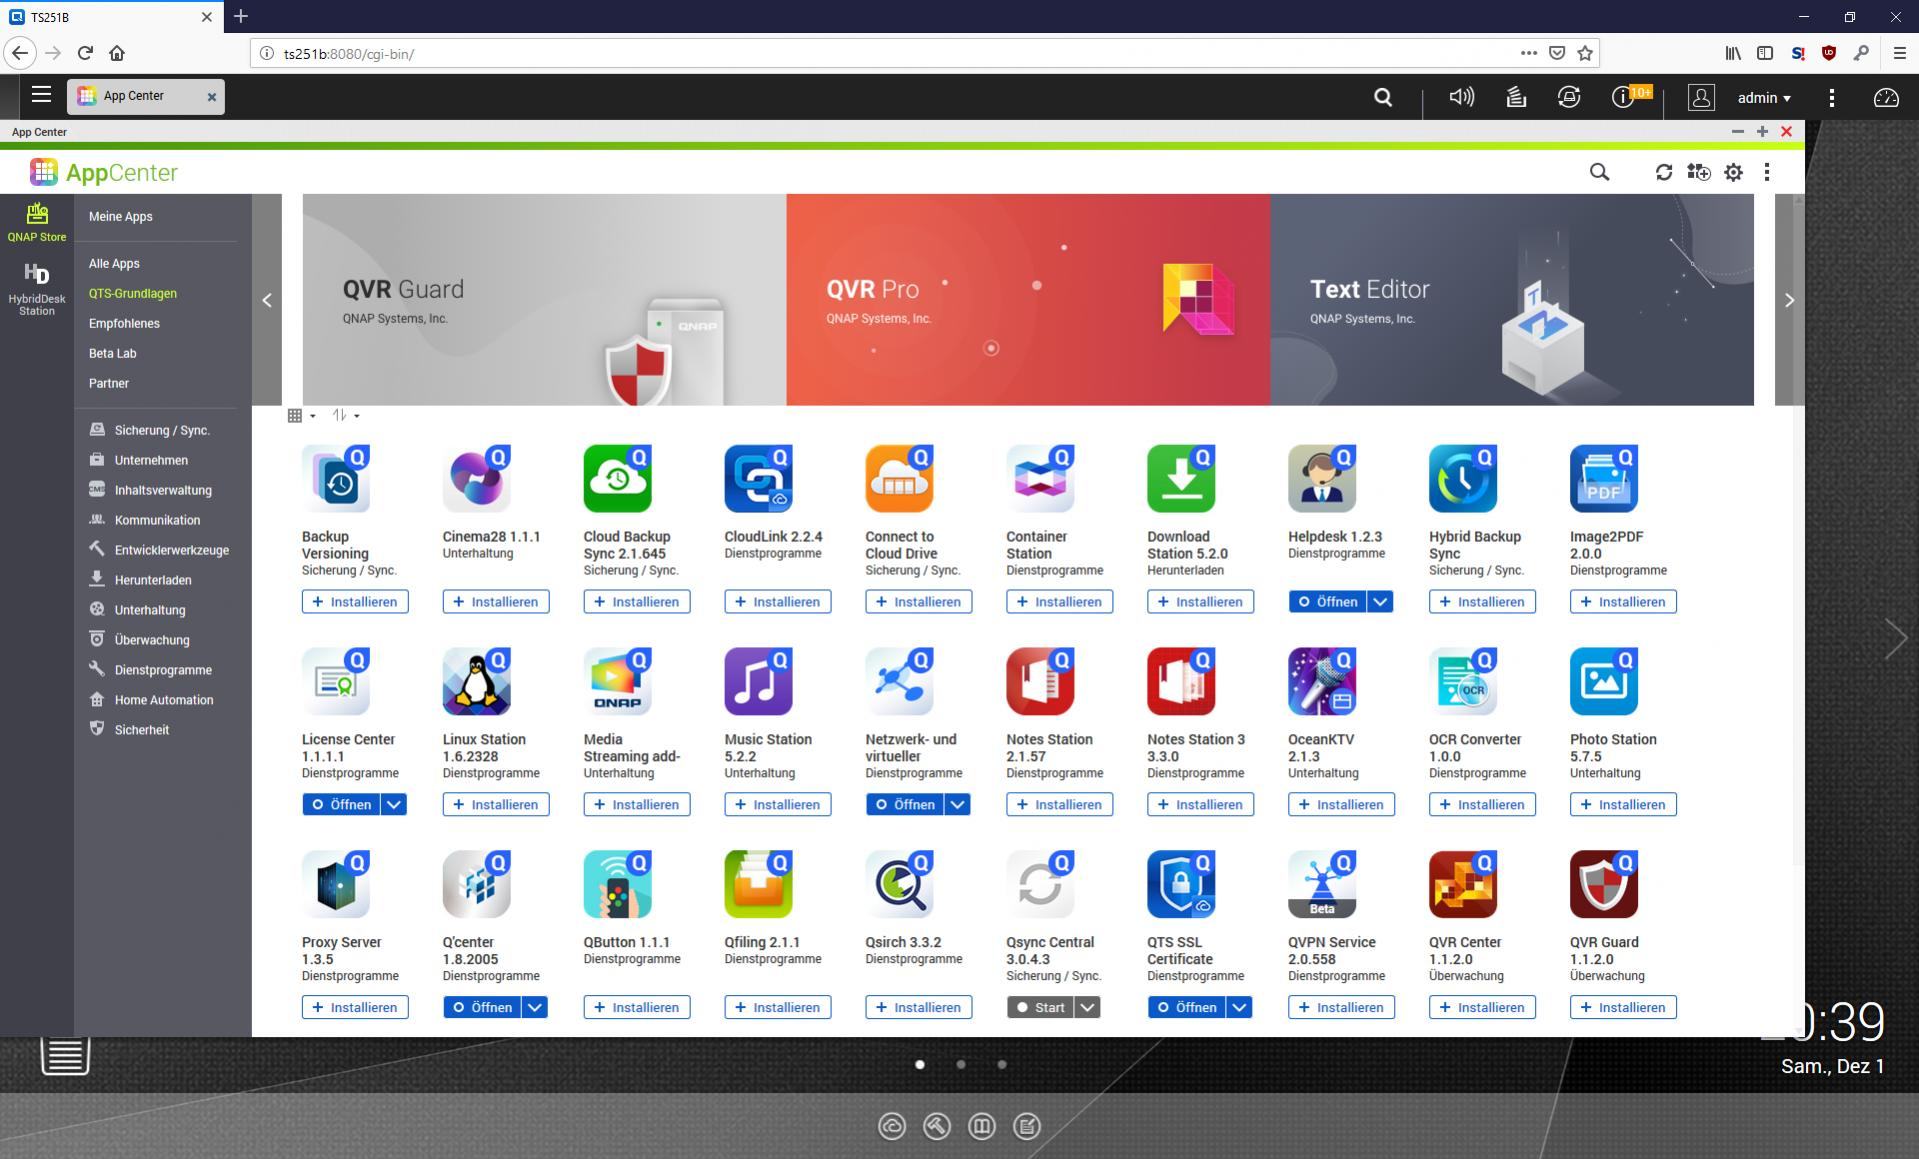Open a new browser tab
Image resolution: width=1919 pixels, height=1159 pixels.
[x=241, y=16]
